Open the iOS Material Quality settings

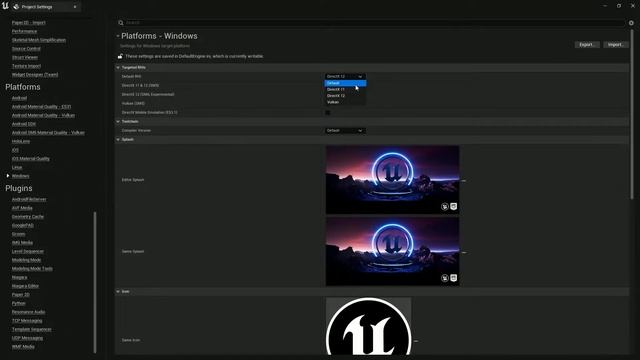pos(31,158)
